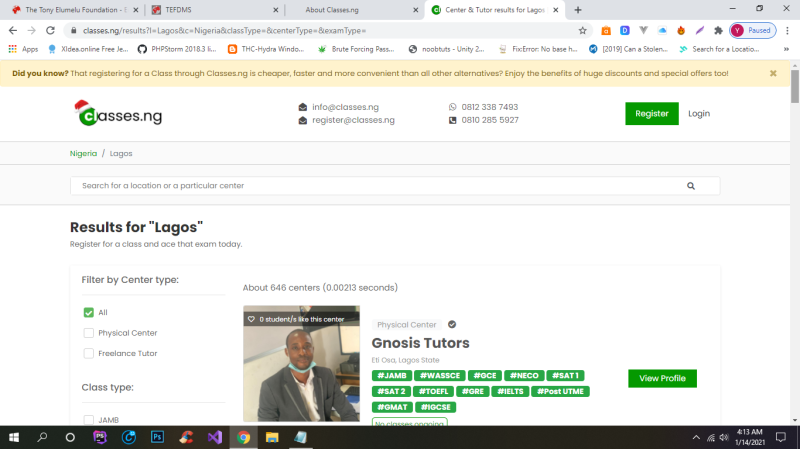Open the Extensions puzzle icon
The height and width of the screenshot is (449, 800).
718,31
